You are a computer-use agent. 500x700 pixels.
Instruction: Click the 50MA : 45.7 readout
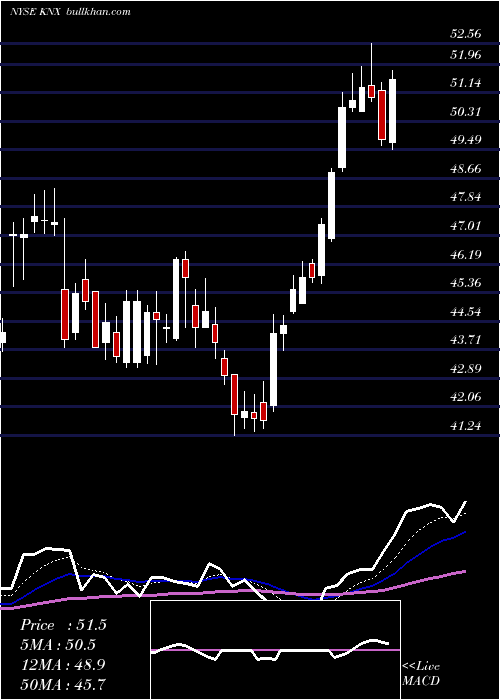[63, 684]
